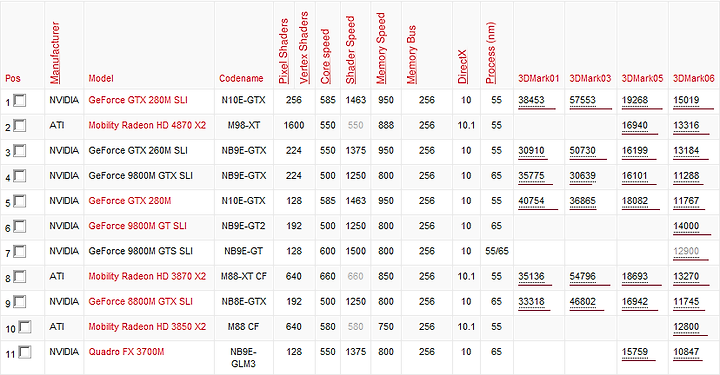Sort table by Manufacturer header
This screenshot has width=720, height=375.
tap(55, 53)
